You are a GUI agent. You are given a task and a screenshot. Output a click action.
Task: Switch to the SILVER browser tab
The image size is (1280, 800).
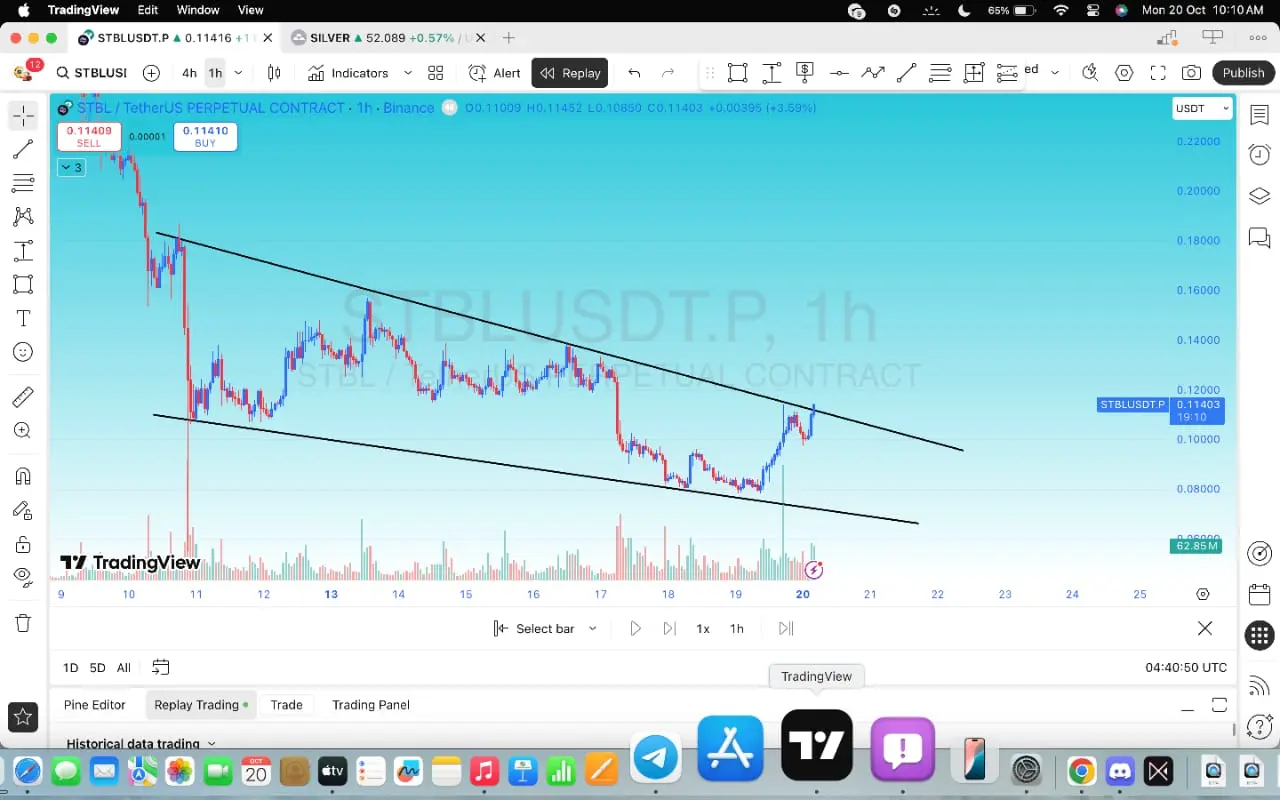click(386, 38)
